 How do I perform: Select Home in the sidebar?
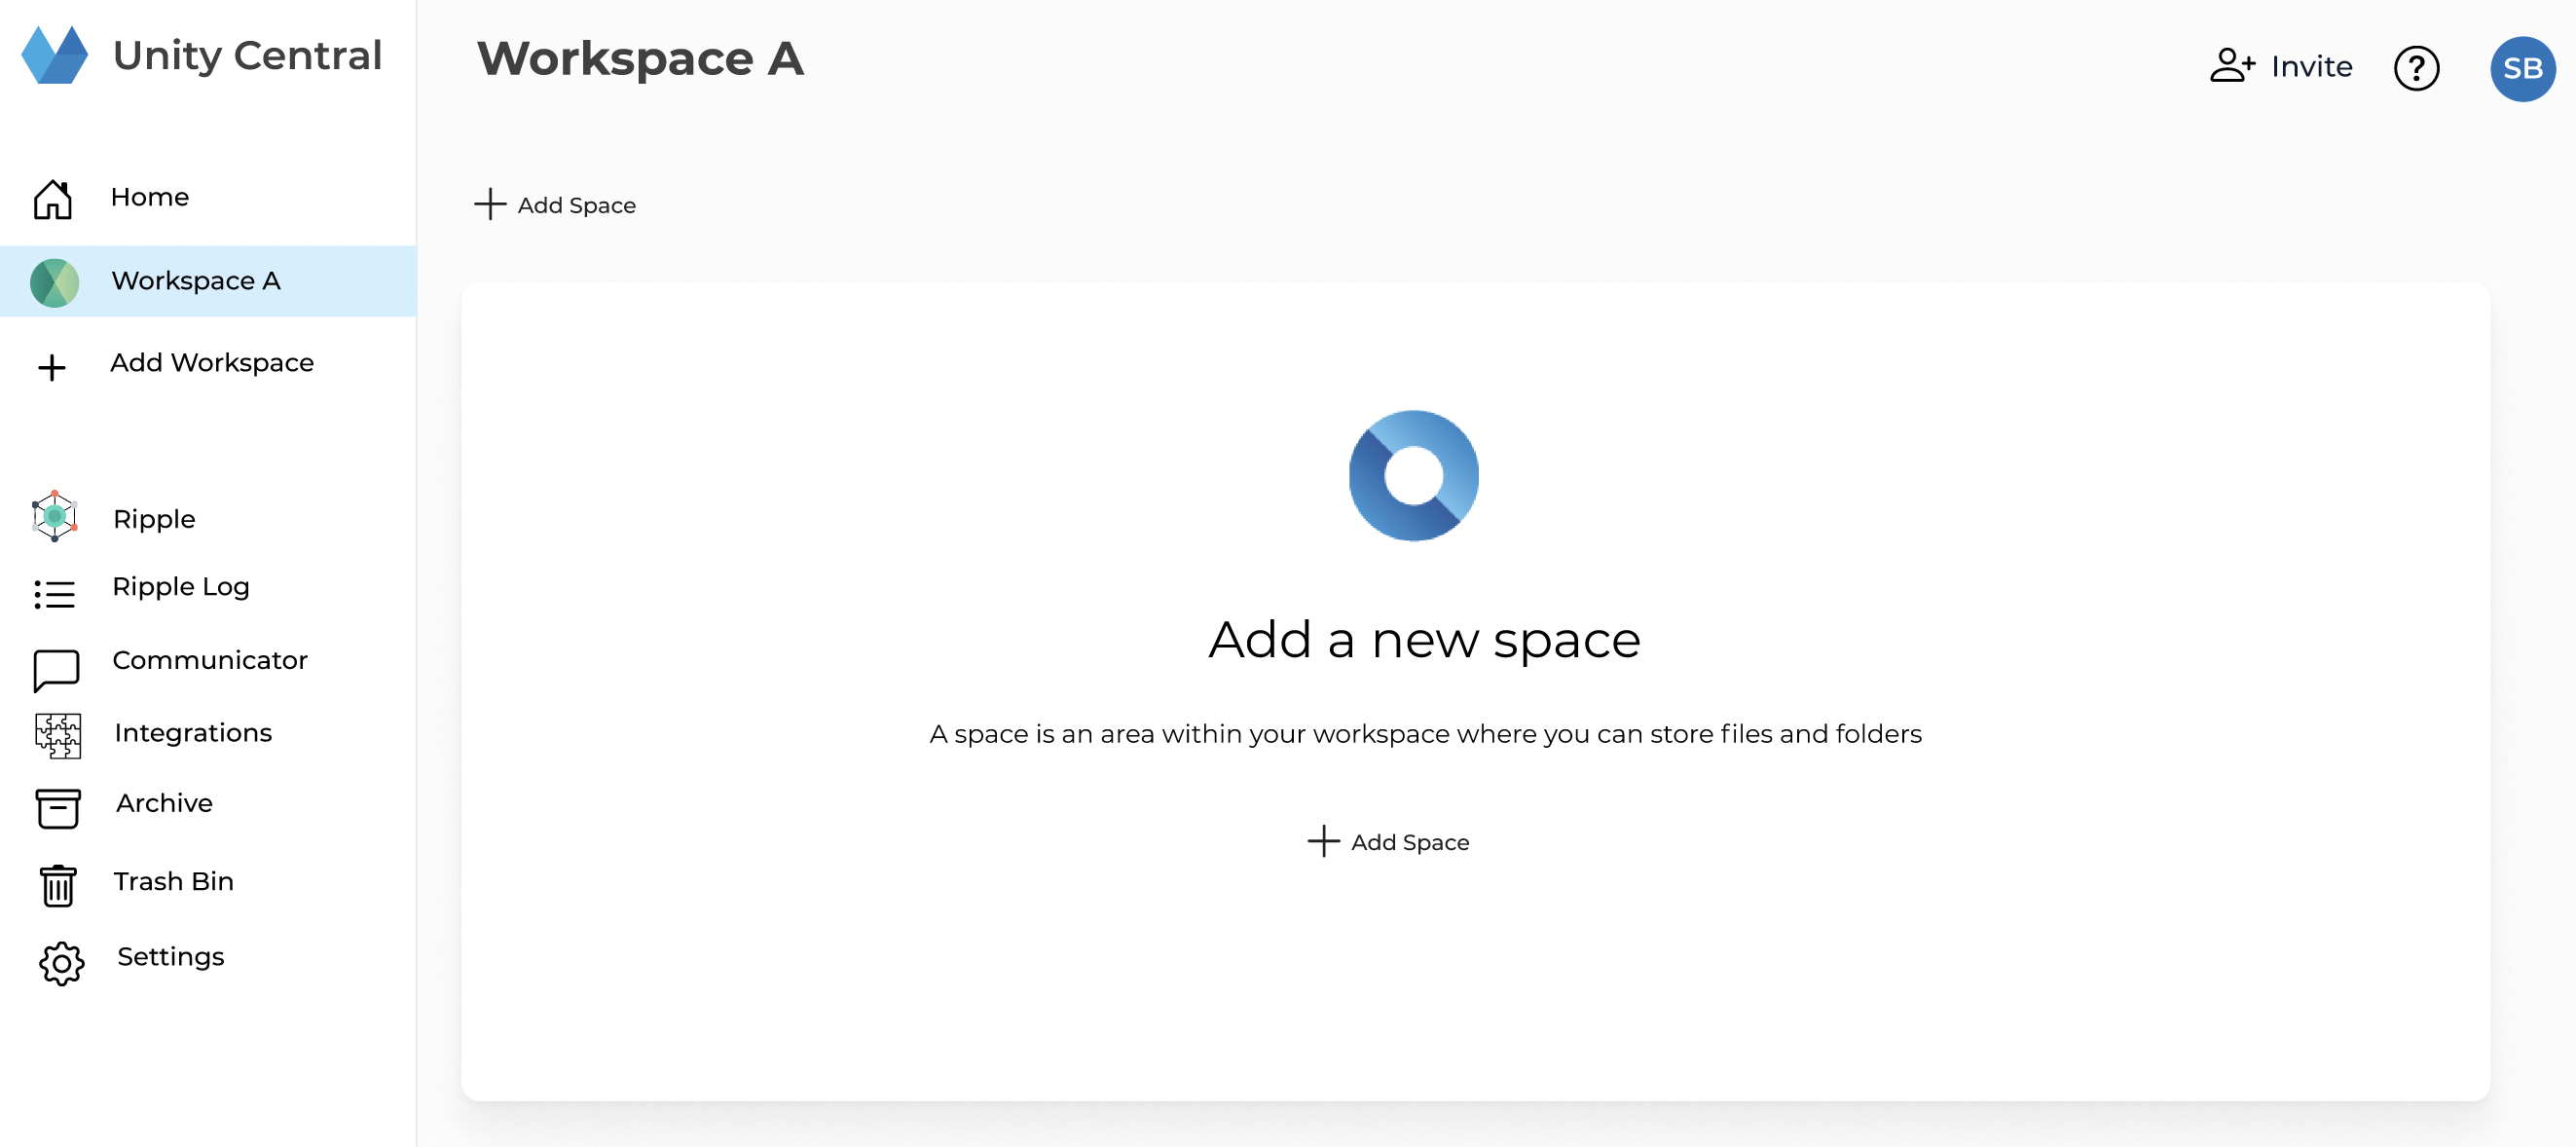149,197
